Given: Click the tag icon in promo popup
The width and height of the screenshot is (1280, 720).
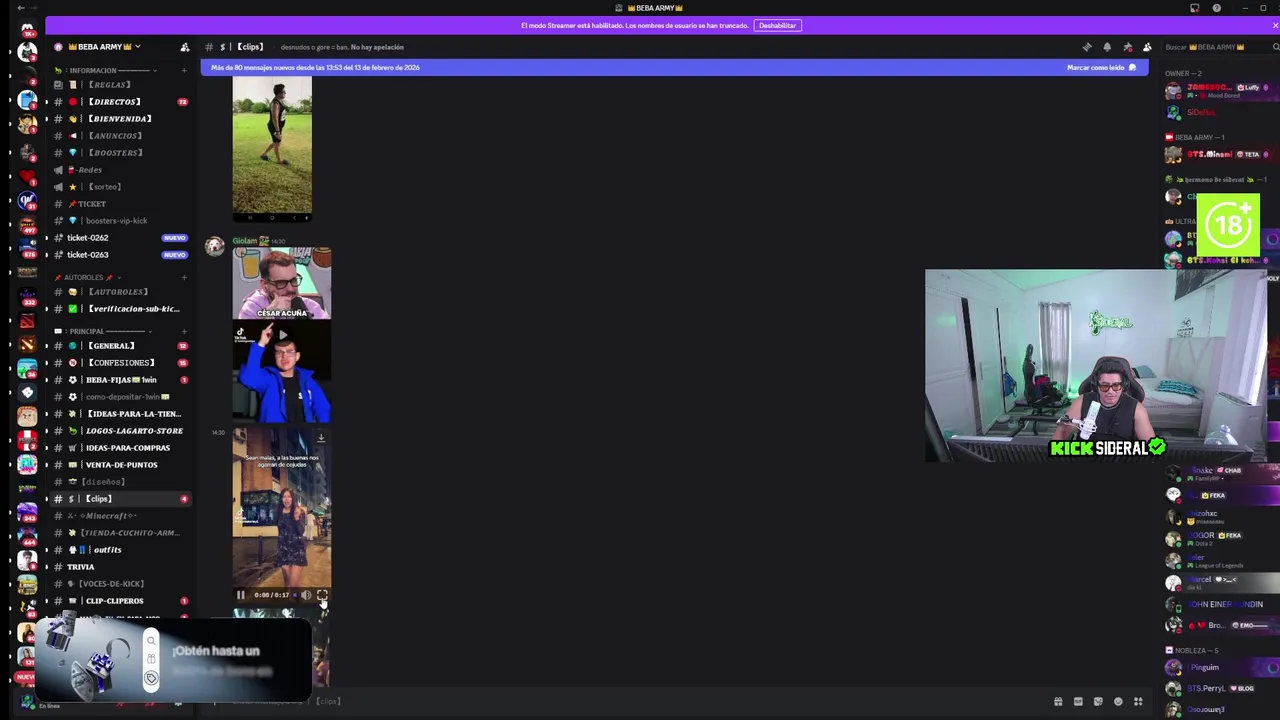Looking at the screenshot, I should [151, 678].
